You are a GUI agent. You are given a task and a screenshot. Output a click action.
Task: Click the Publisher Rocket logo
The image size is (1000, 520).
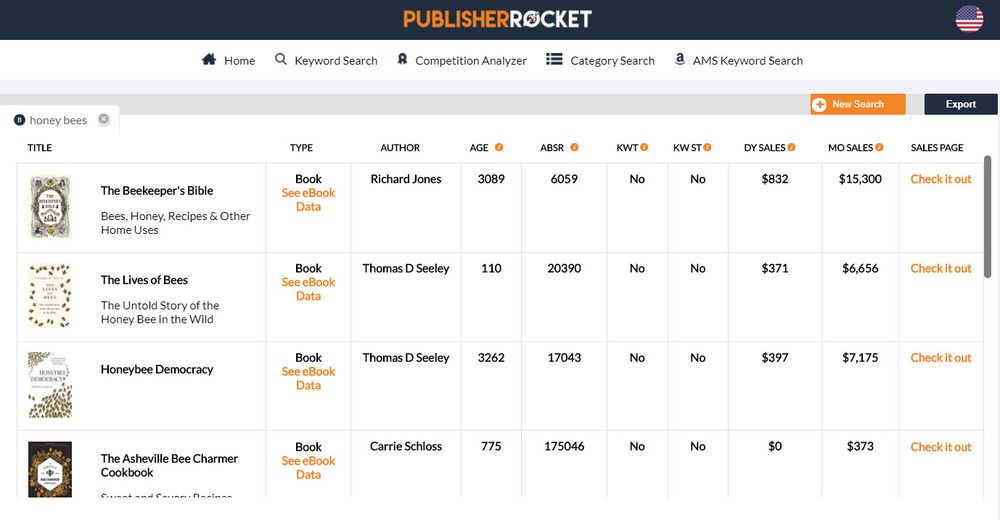point(497,19)
